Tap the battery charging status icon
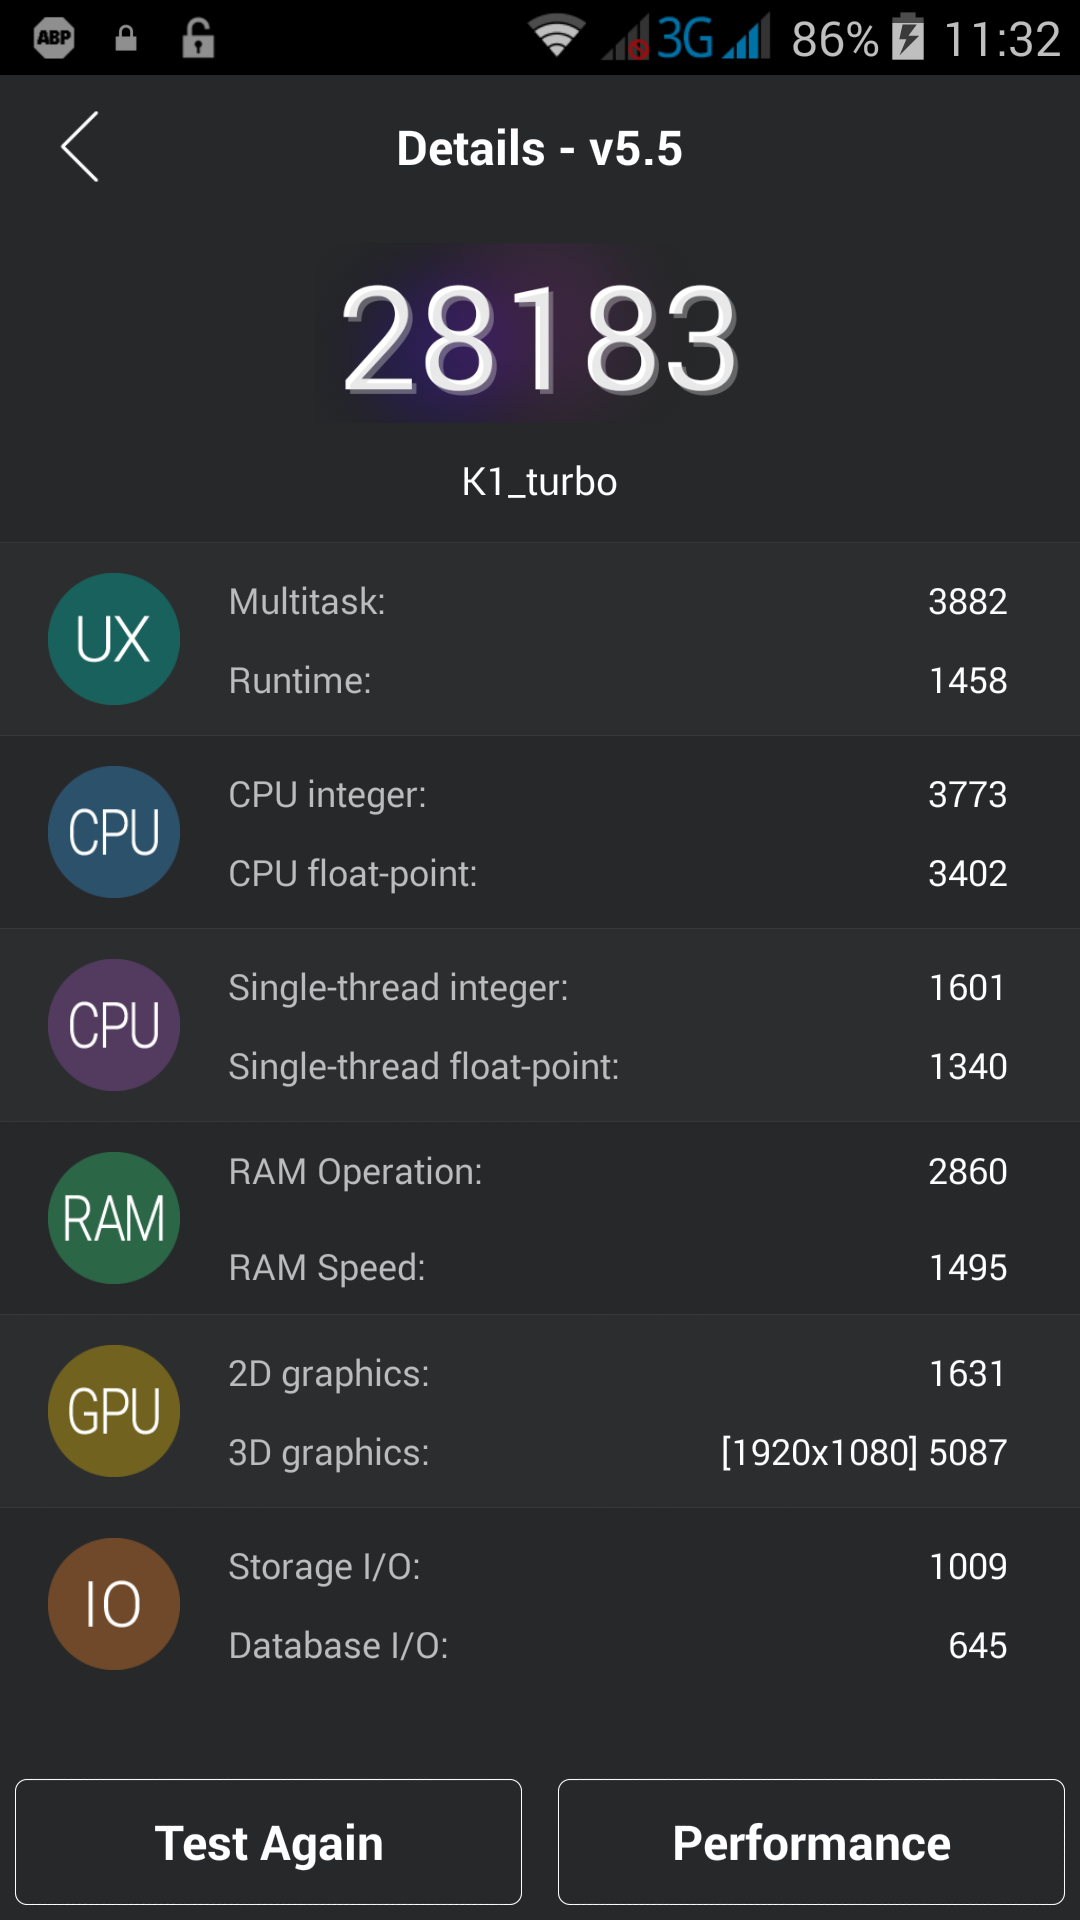This screenshot has height=1920, width=1080. point(908,37)
